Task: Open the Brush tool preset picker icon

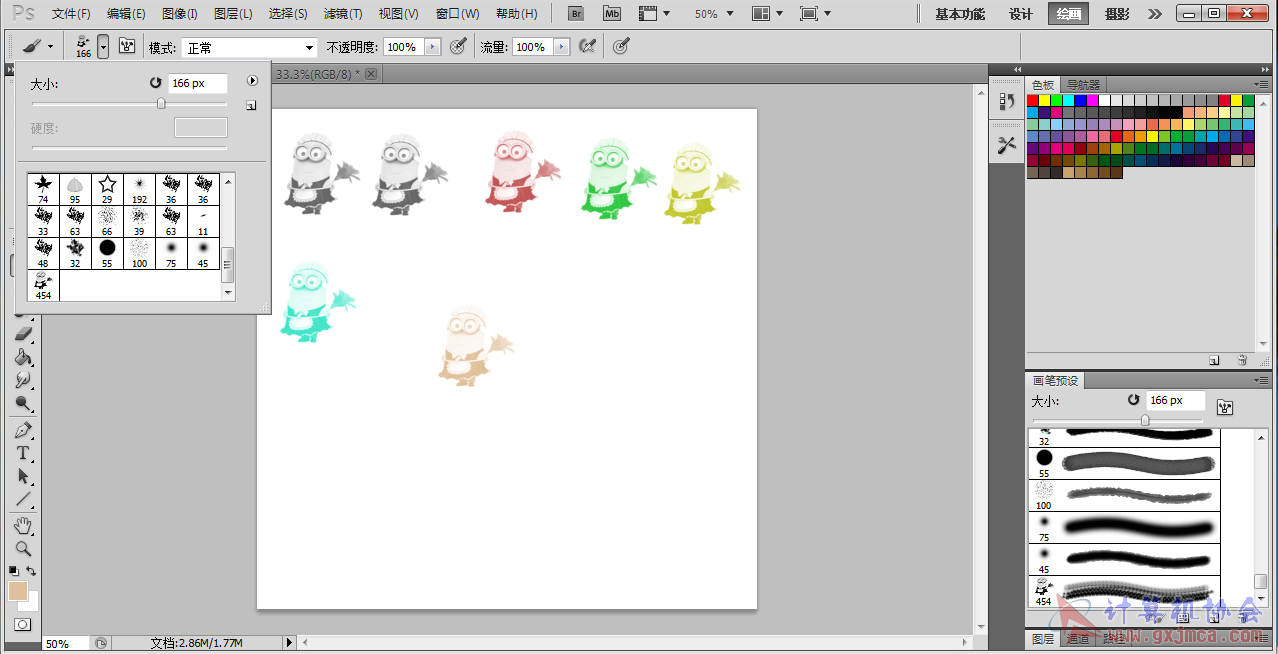Action: (x=37, y=47)
